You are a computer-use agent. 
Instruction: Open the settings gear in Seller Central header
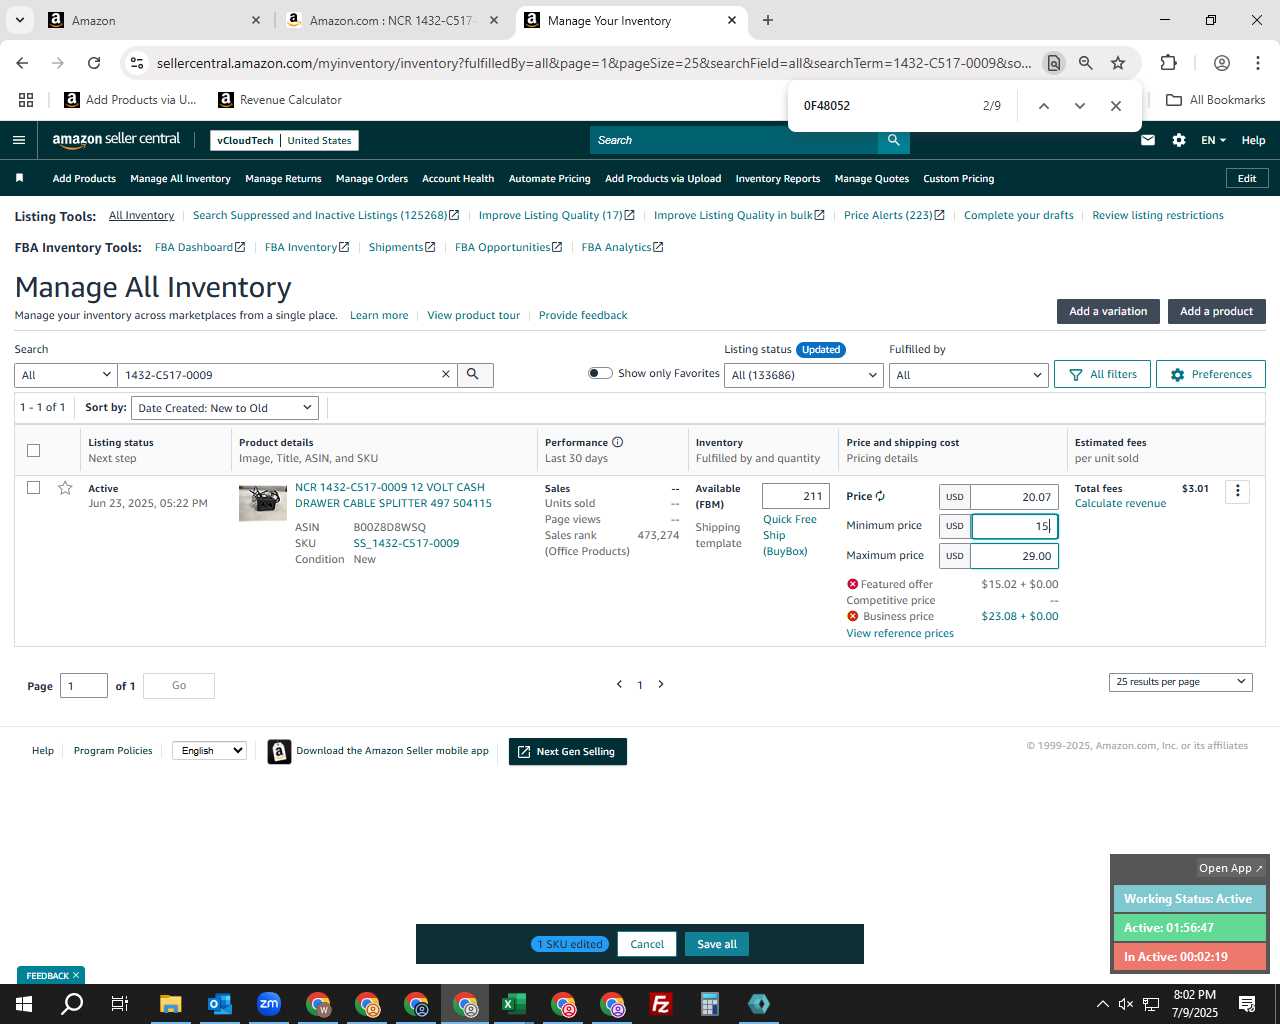(1179, 140)
